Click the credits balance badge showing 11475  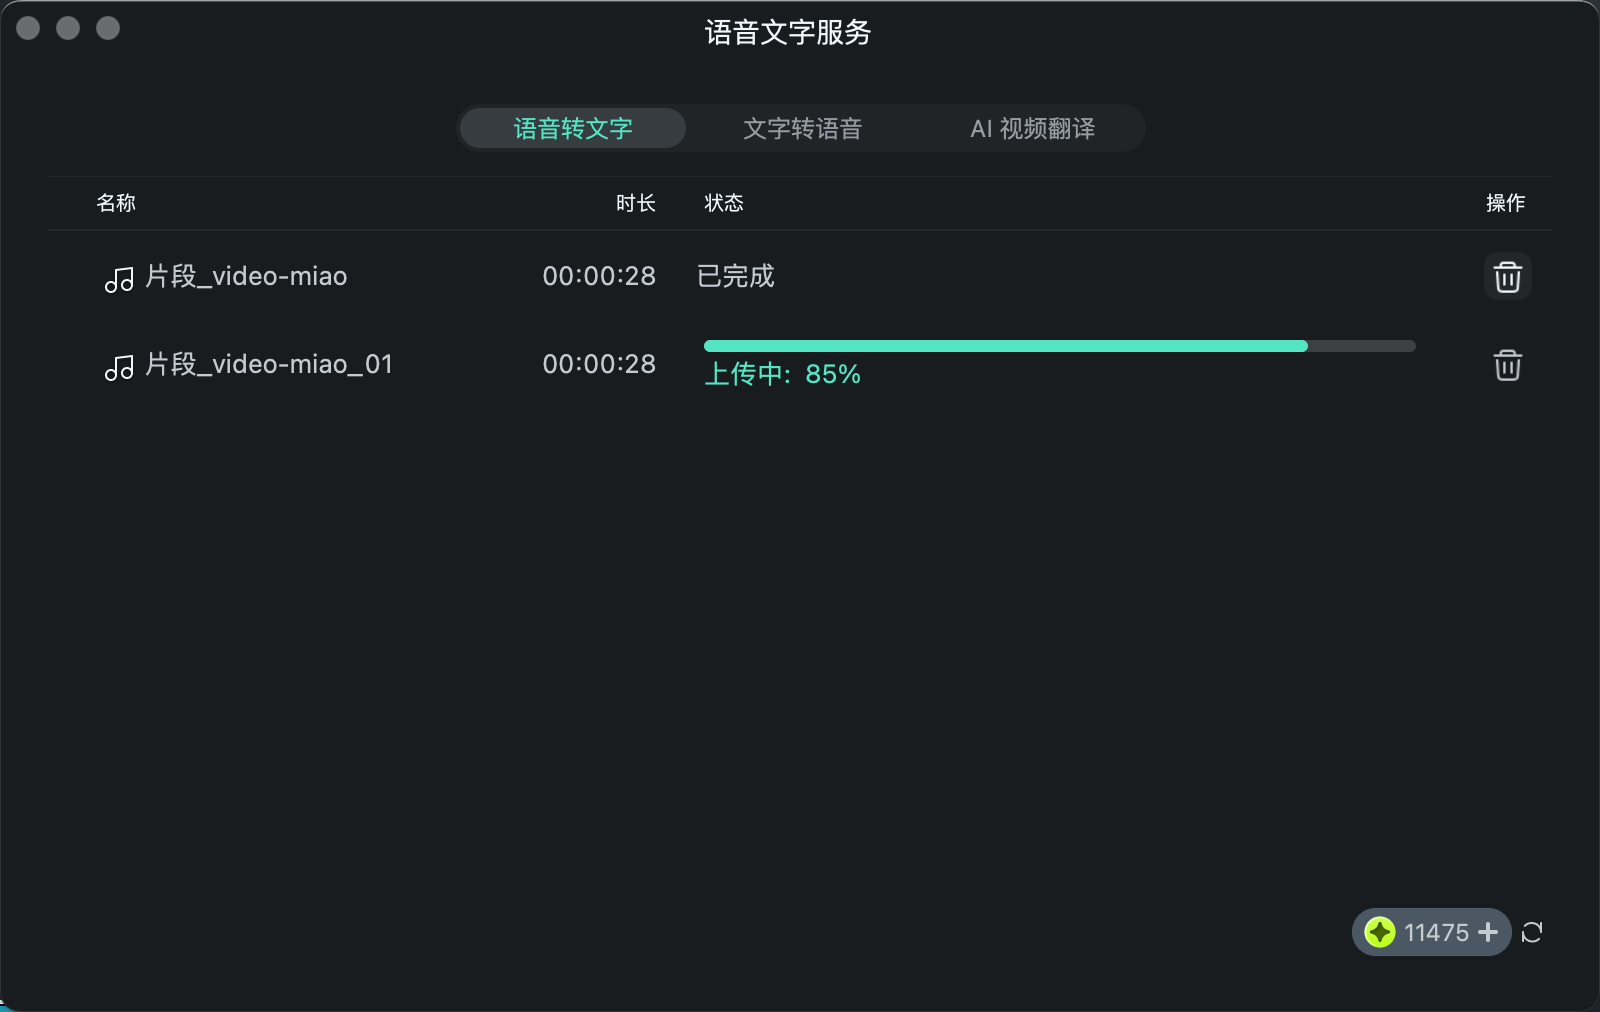pos(1432,932)
